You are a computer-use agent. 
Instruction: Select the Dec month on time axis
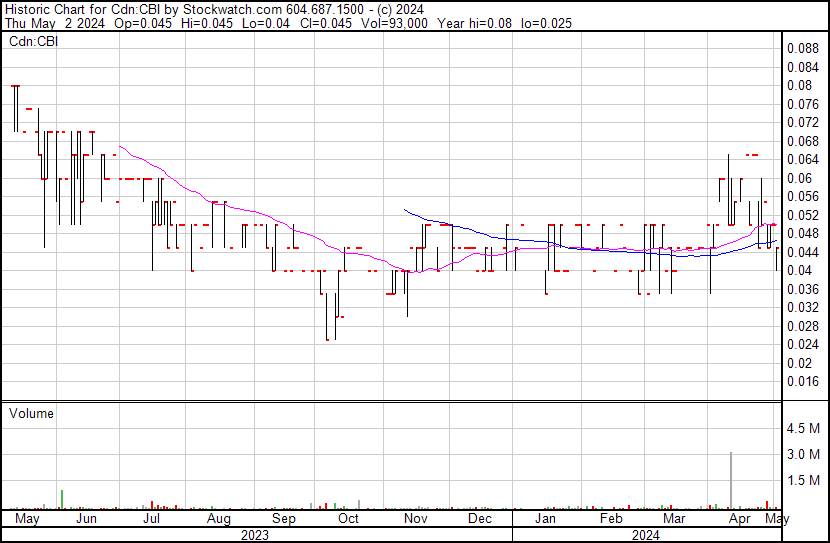click(479, 519)
